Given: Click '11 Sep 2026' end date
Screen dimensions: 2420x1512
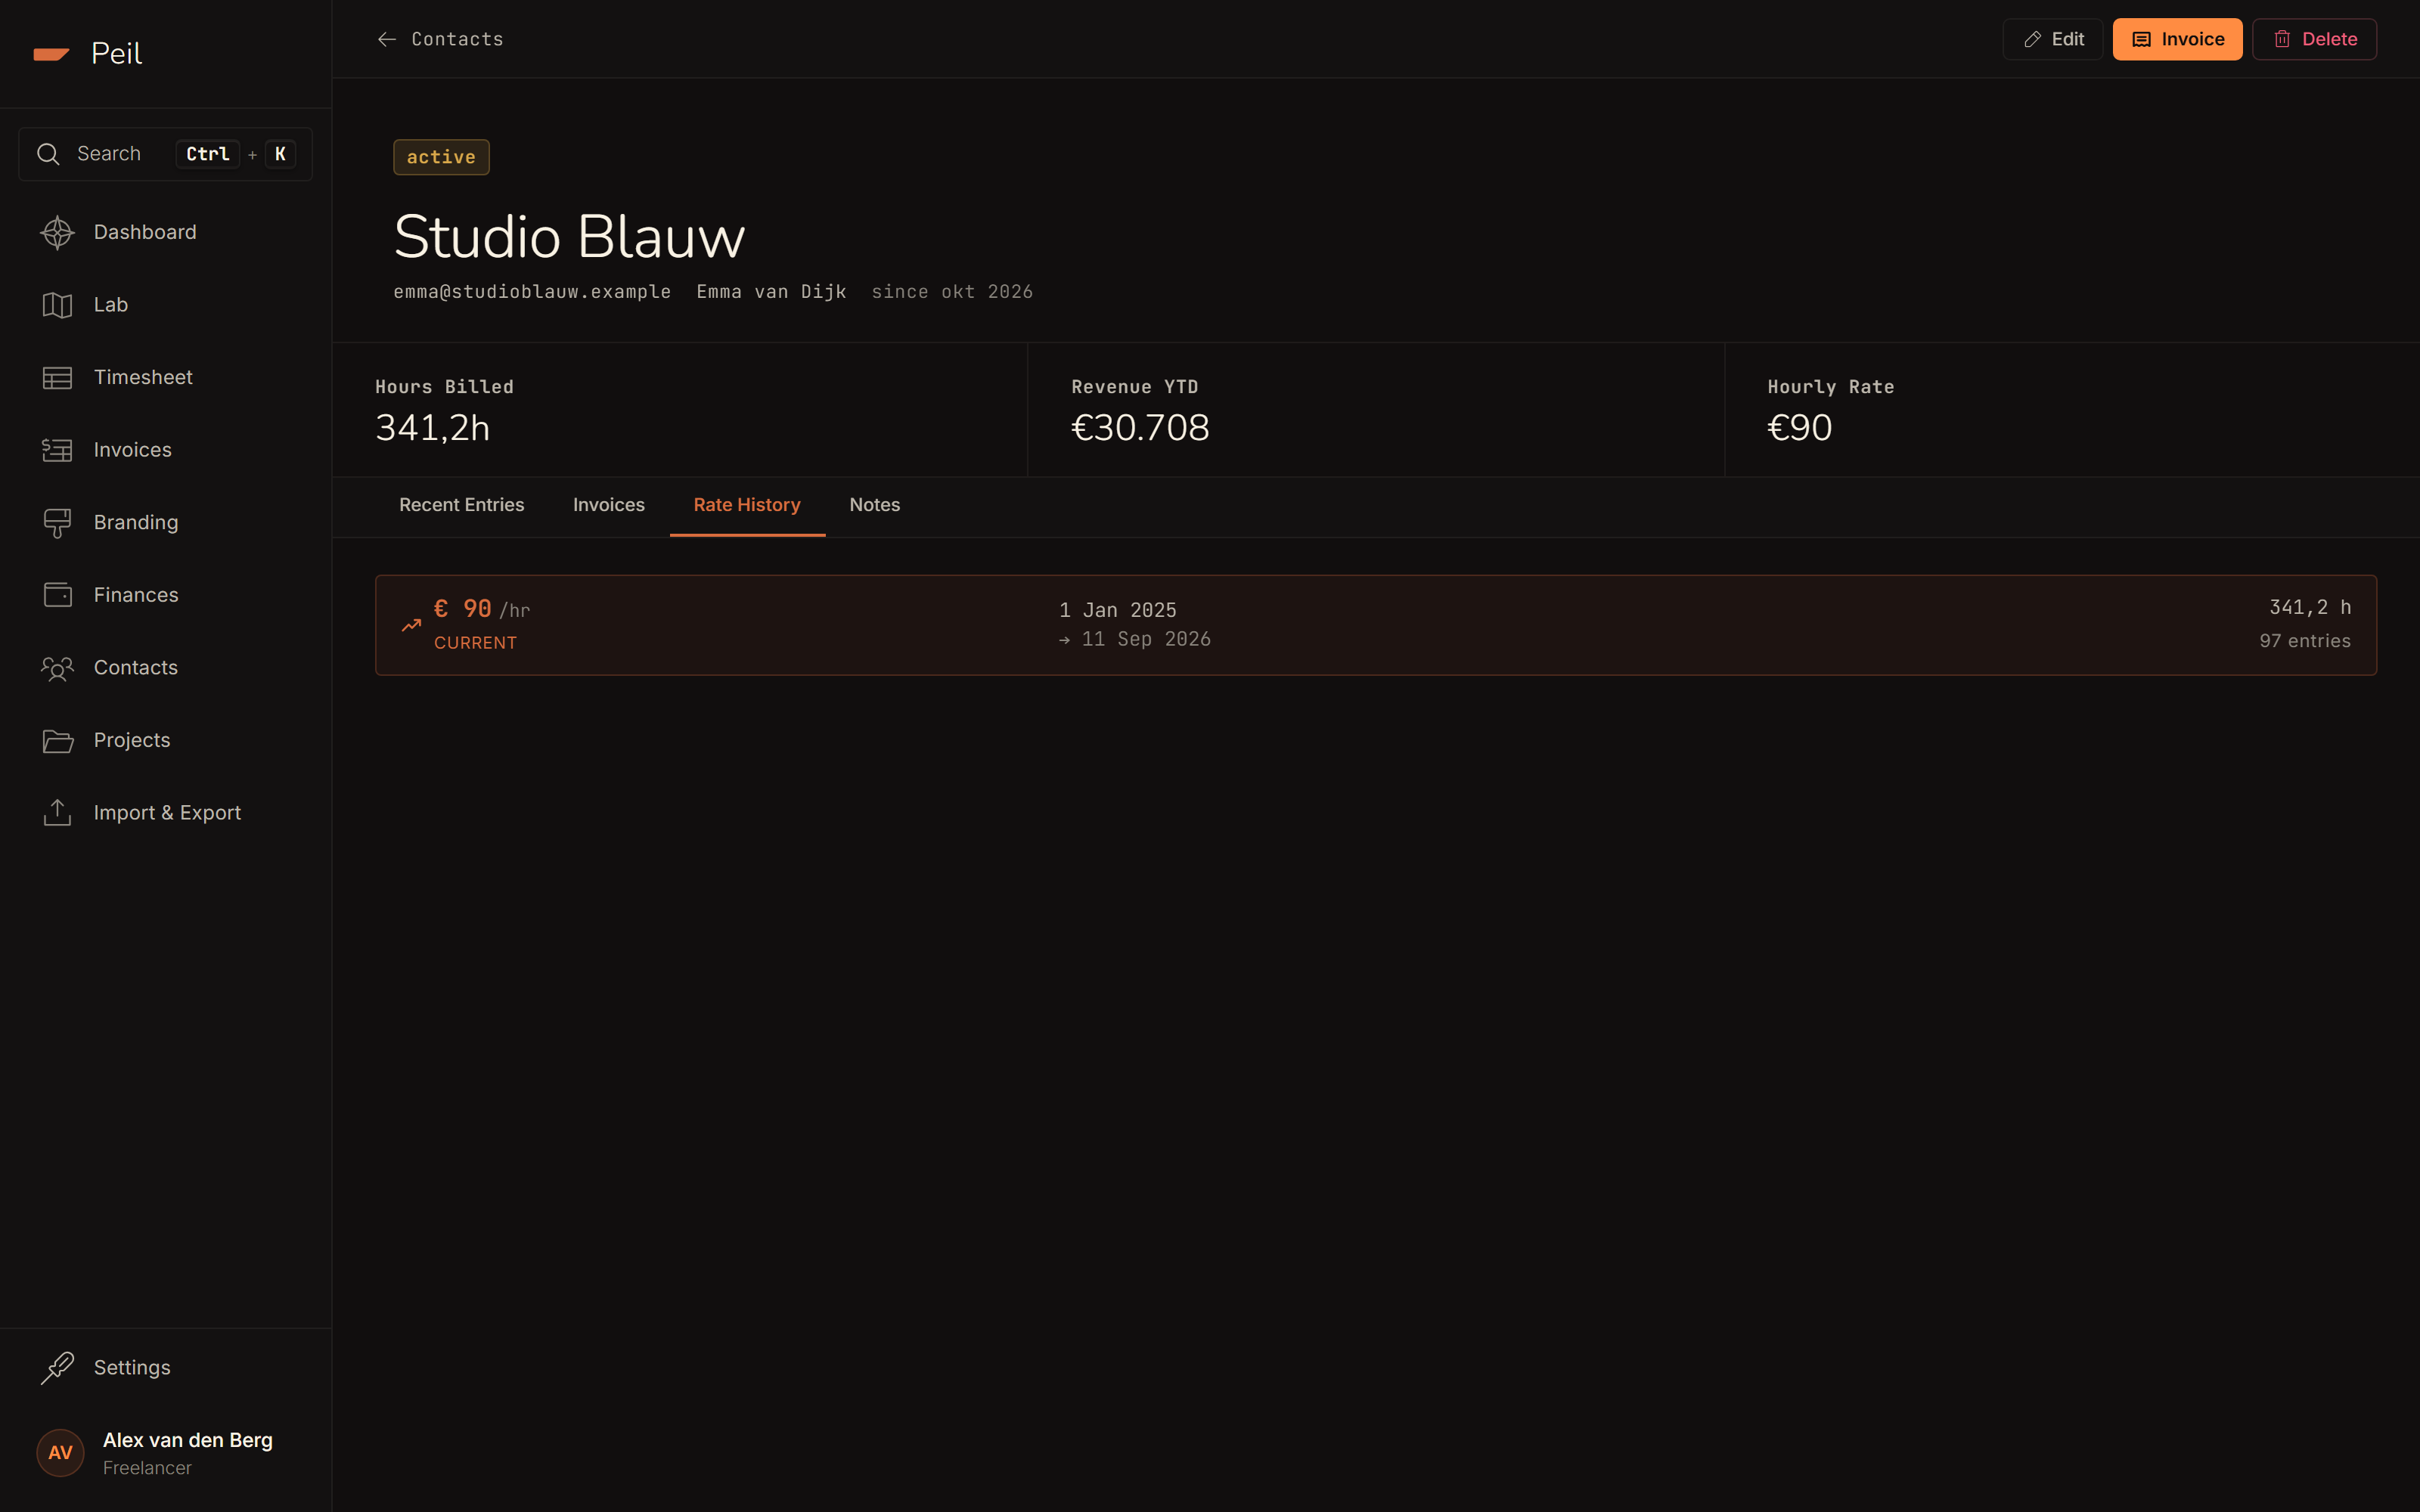Looking at the screenshot, I should [x=1146, y=639].
